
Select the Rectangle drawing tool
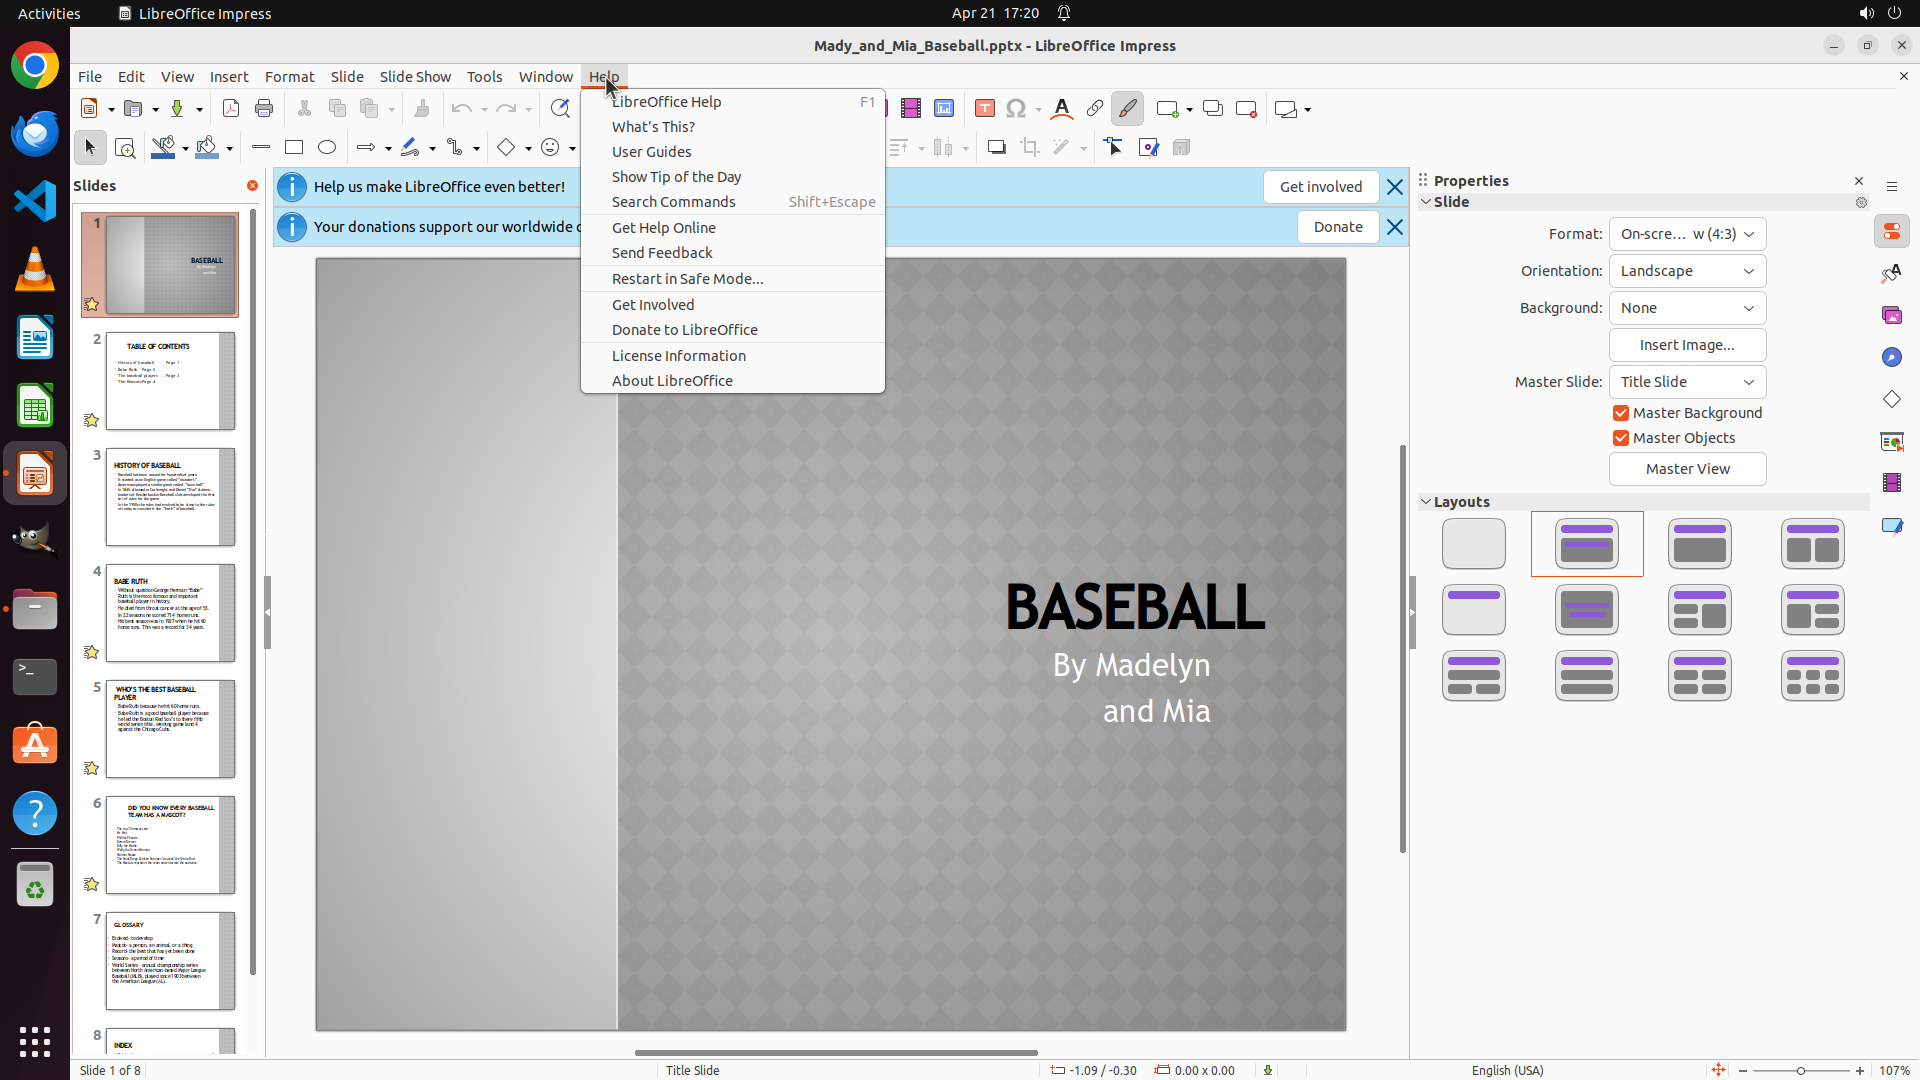pyautogui.click(x=294, y=148)
